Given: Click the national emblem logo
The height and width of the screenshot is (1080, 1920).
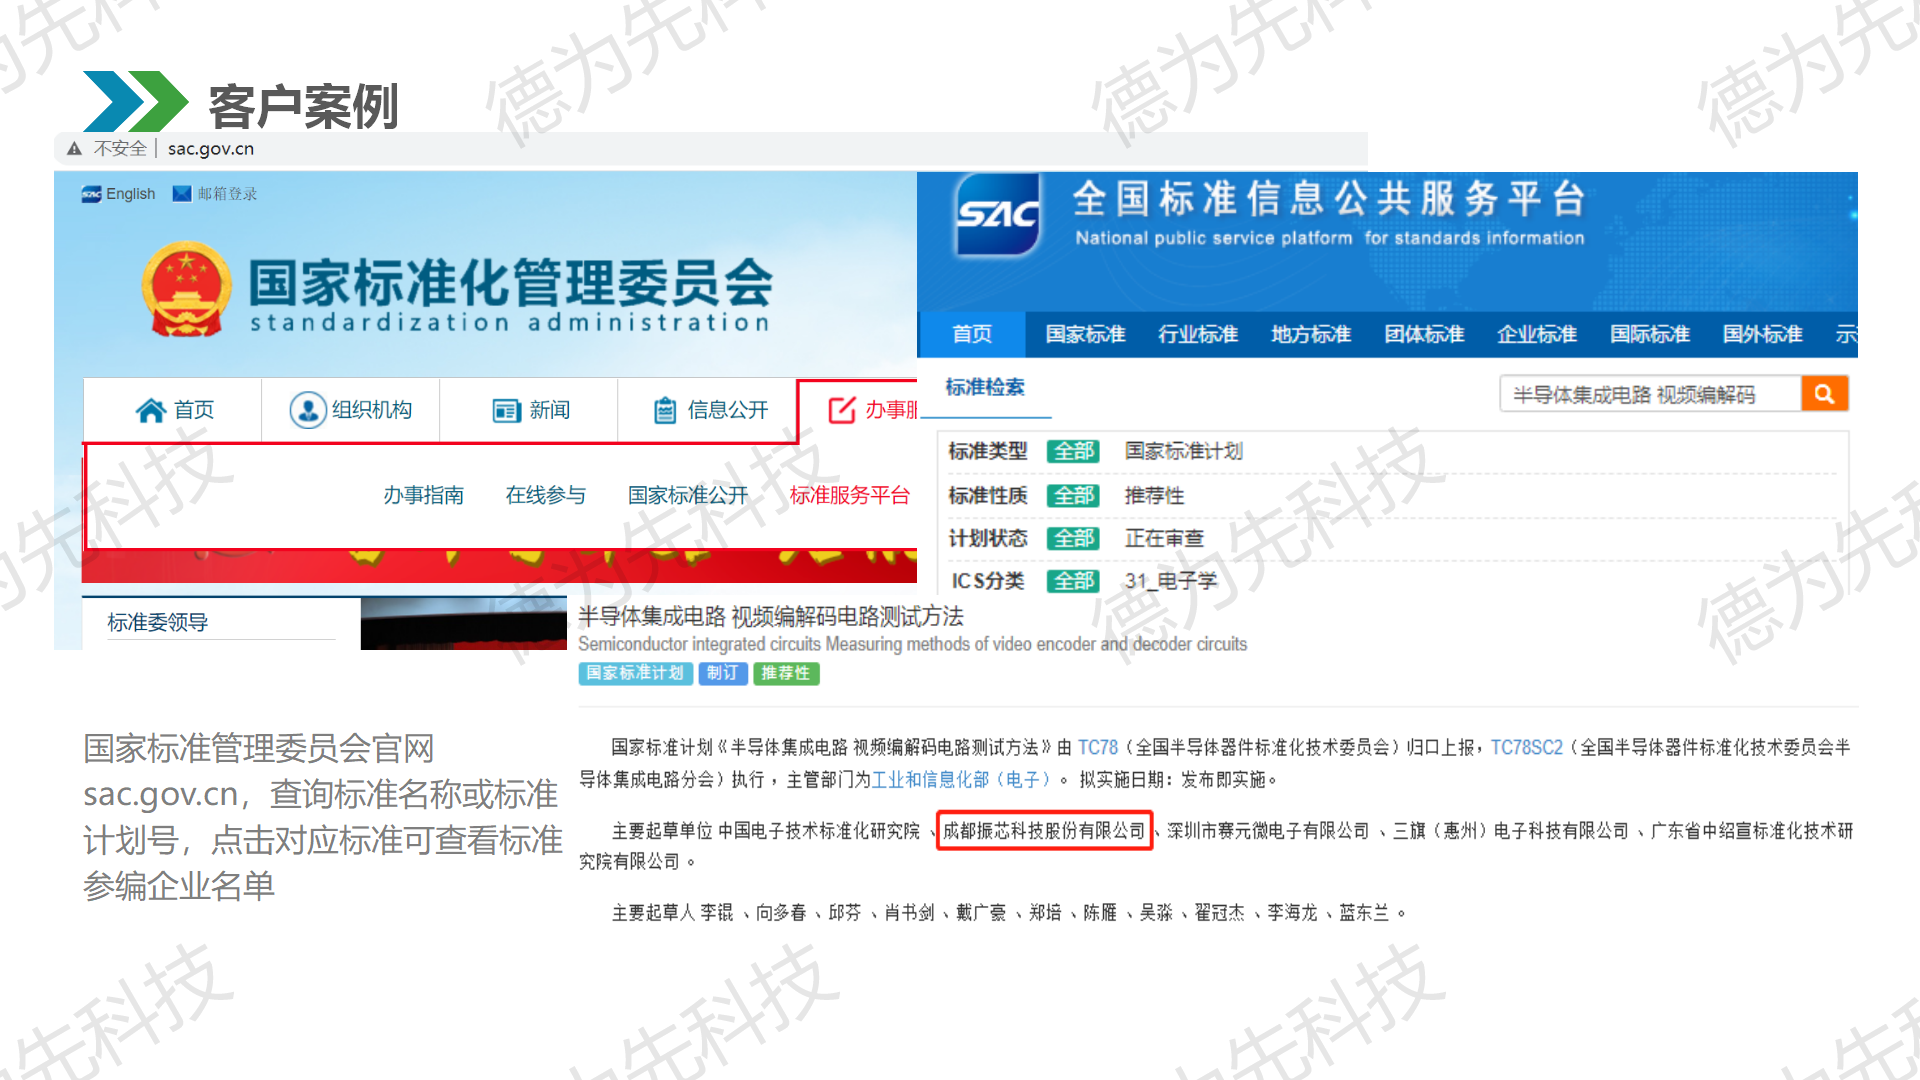Looking at the screenshot, I should point(186,288).
